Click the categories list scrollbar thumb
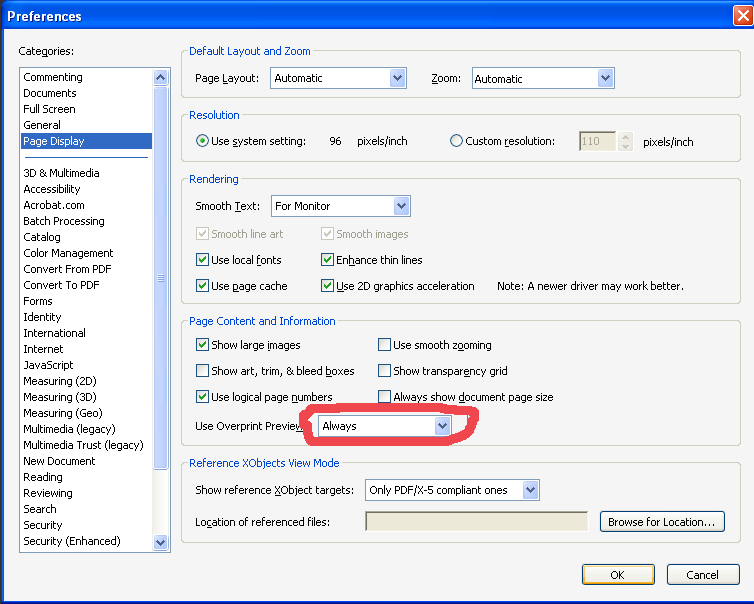Viewport: 754px width, 604px height. pos(161,277)
